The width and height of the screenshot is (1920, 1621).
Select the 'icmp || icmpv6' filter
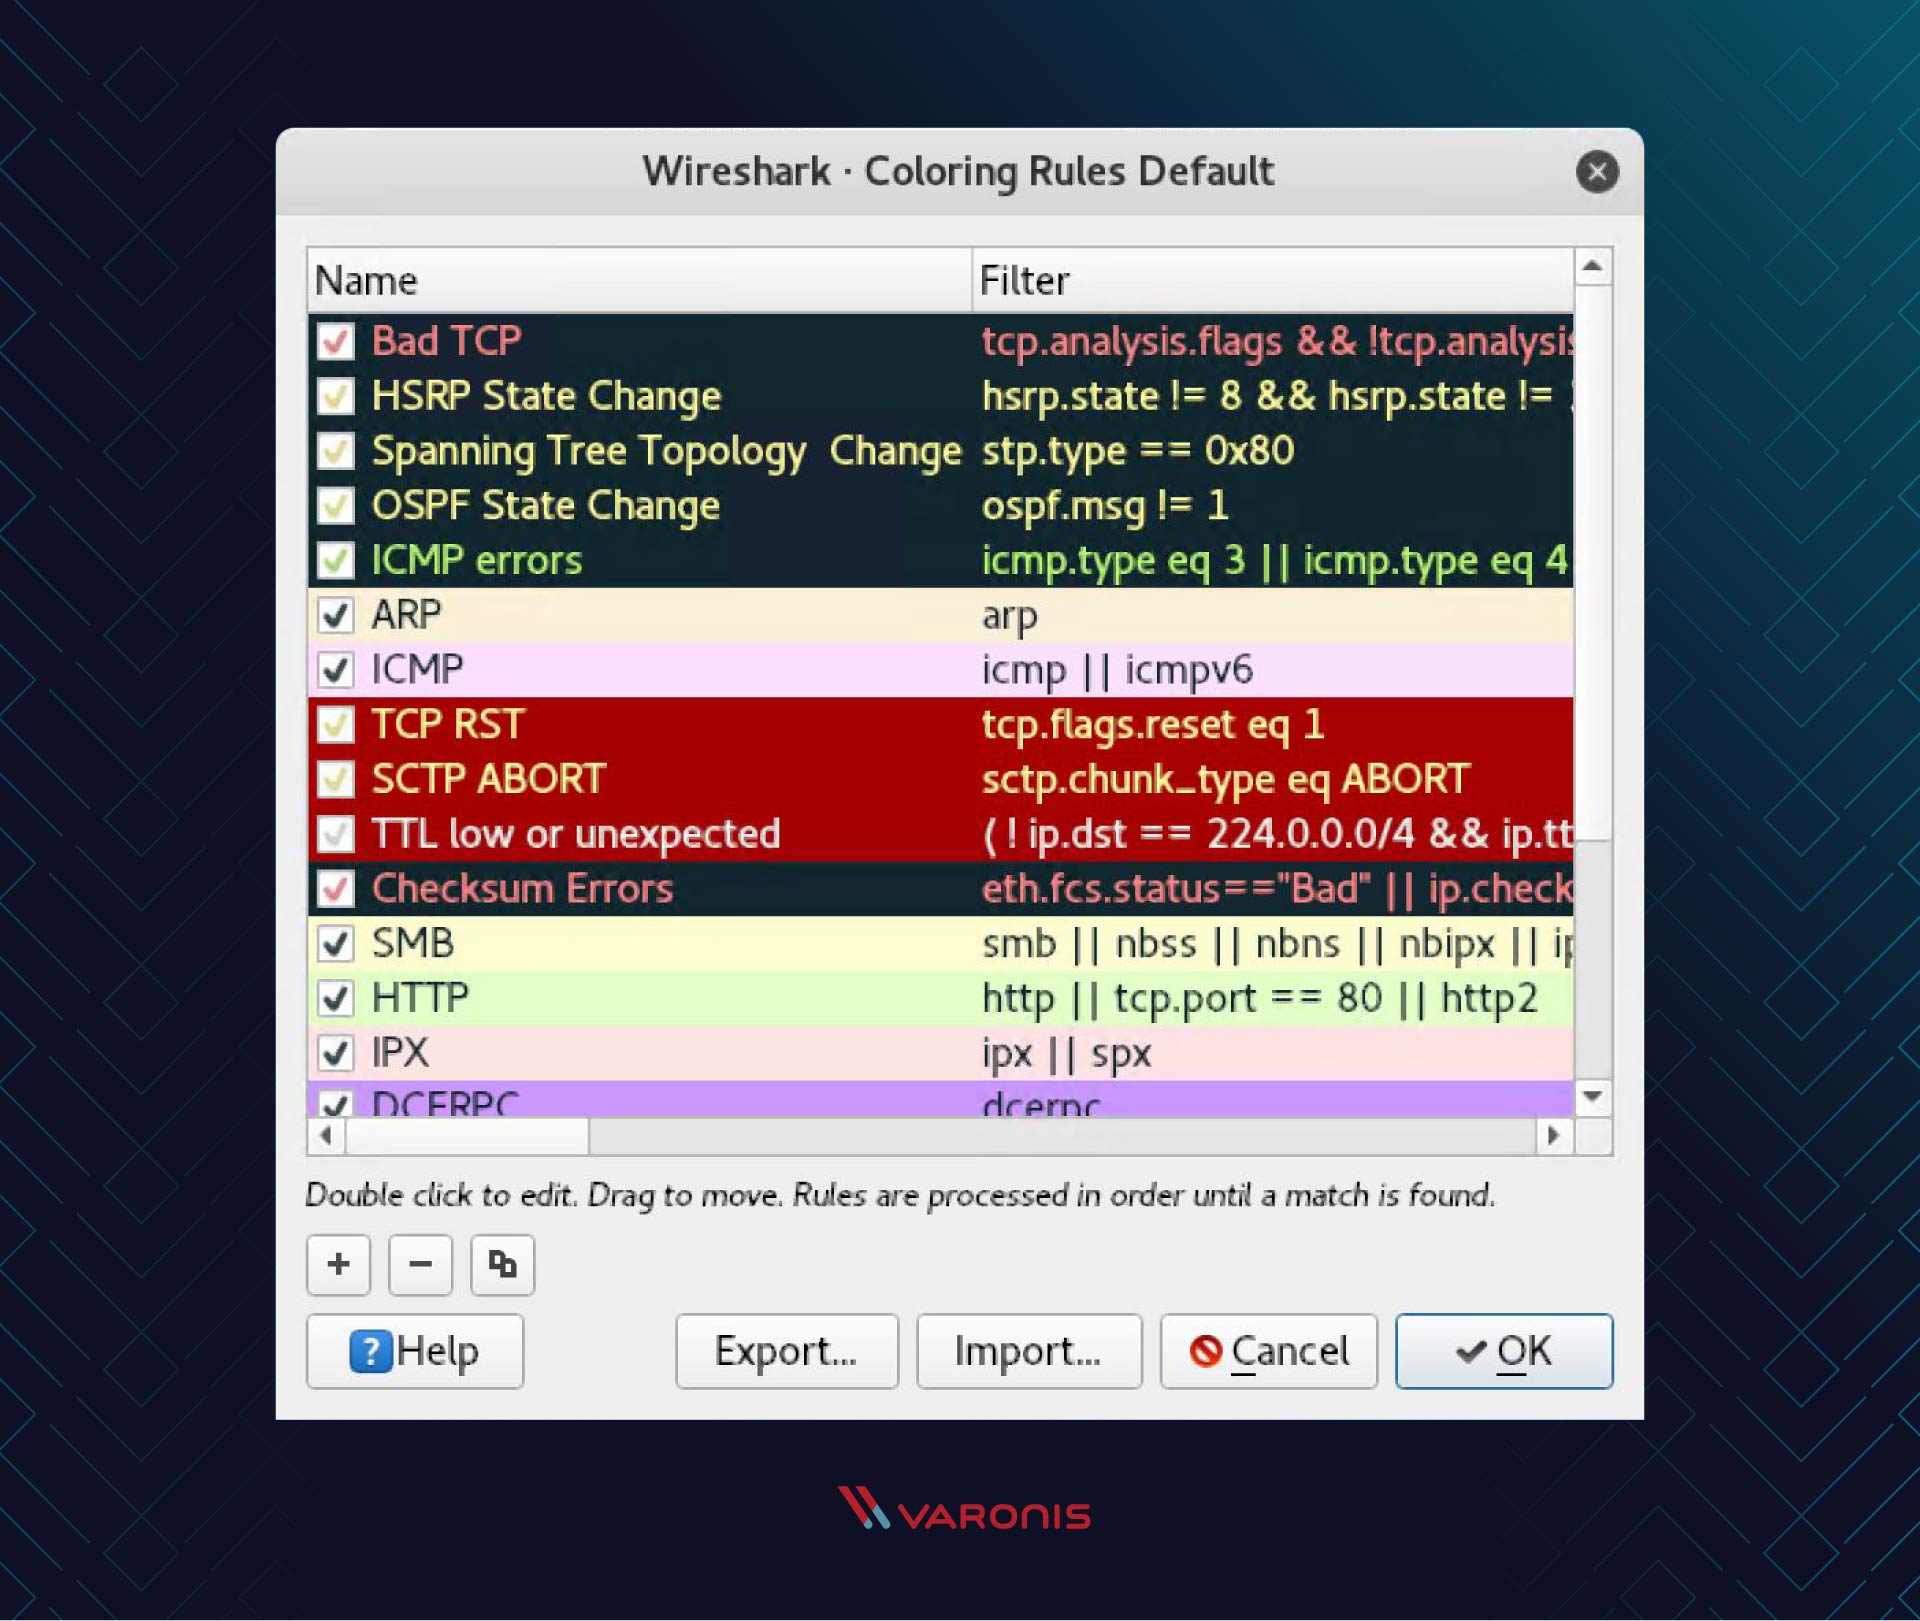pyautogui.click(x=1117, y=670)
